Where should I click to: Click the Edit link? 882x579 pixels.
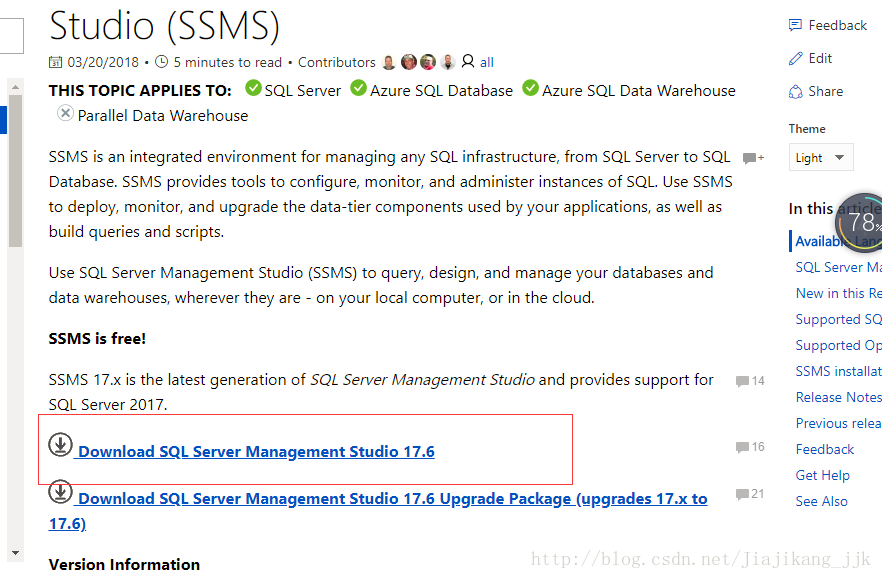click(820, 59)
